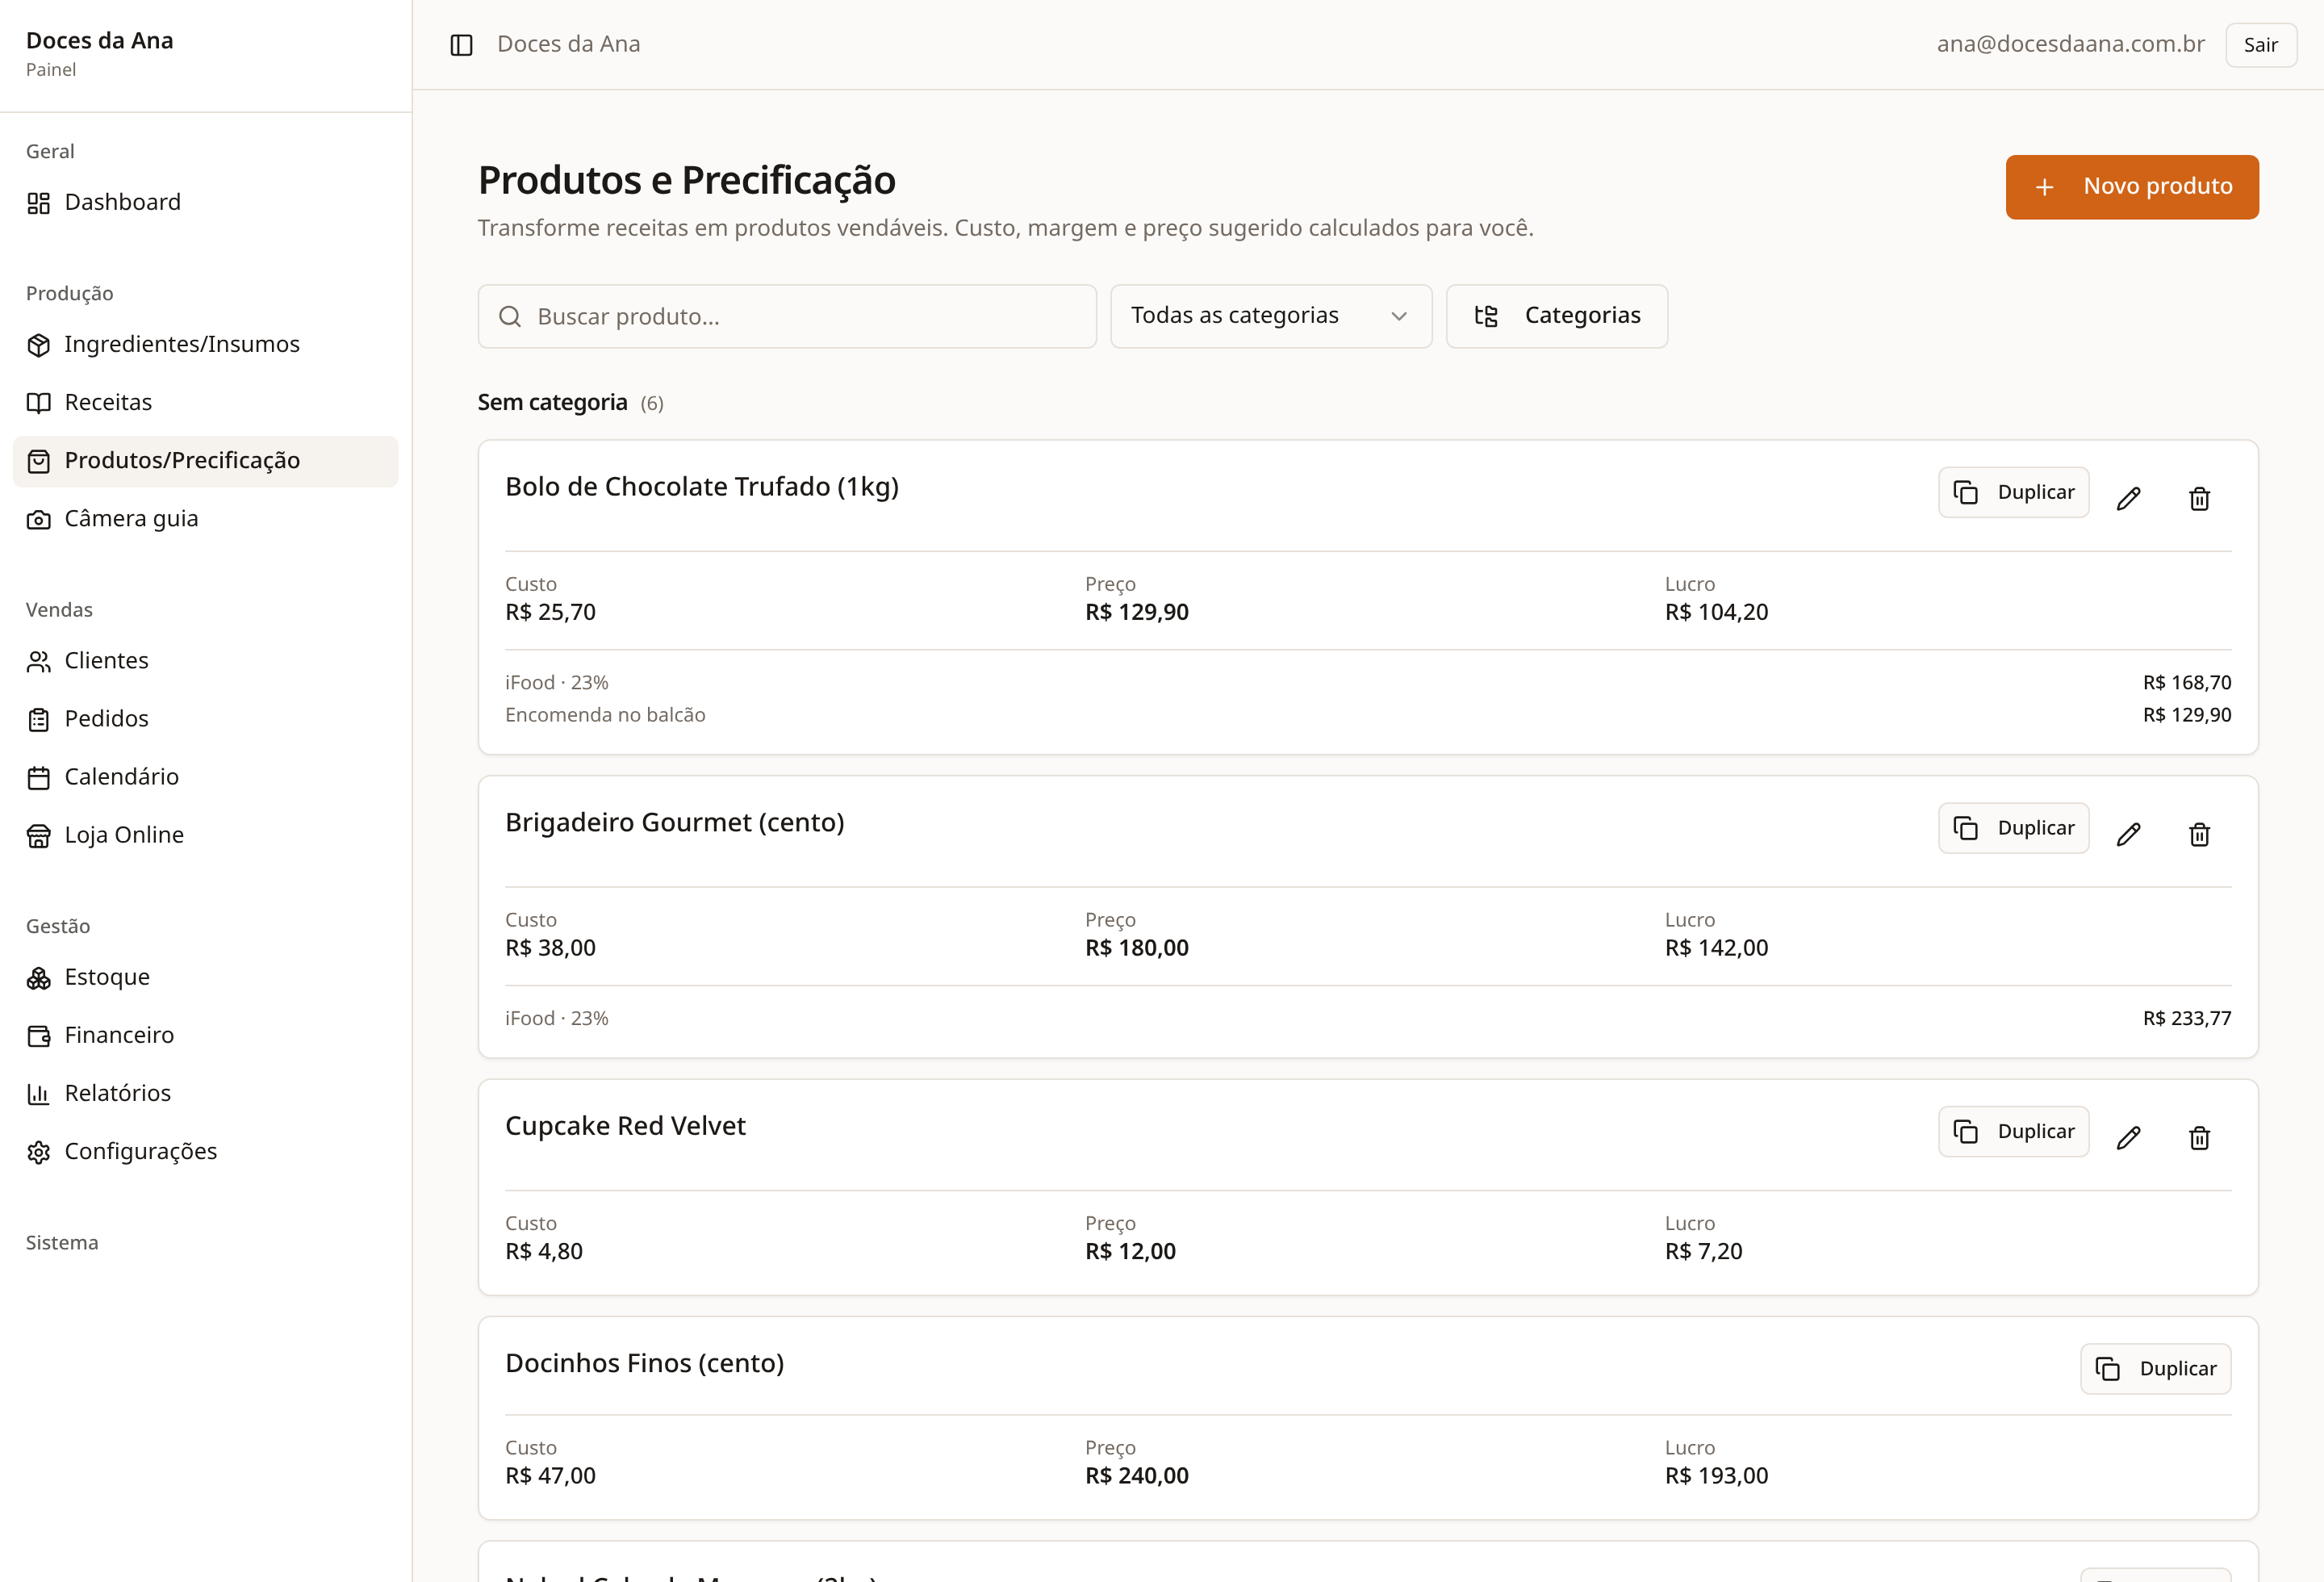Delete Brigadeiro Gourmet trash icon

[2198, 834]
